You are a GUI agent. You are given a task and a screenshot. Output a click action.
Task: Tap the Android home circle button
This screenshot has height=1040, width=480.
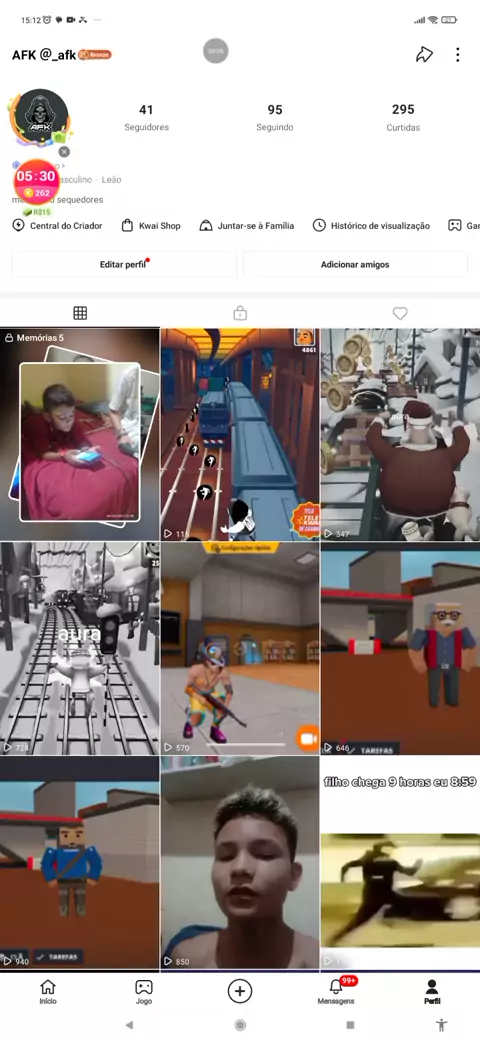tap(240, 1025)
